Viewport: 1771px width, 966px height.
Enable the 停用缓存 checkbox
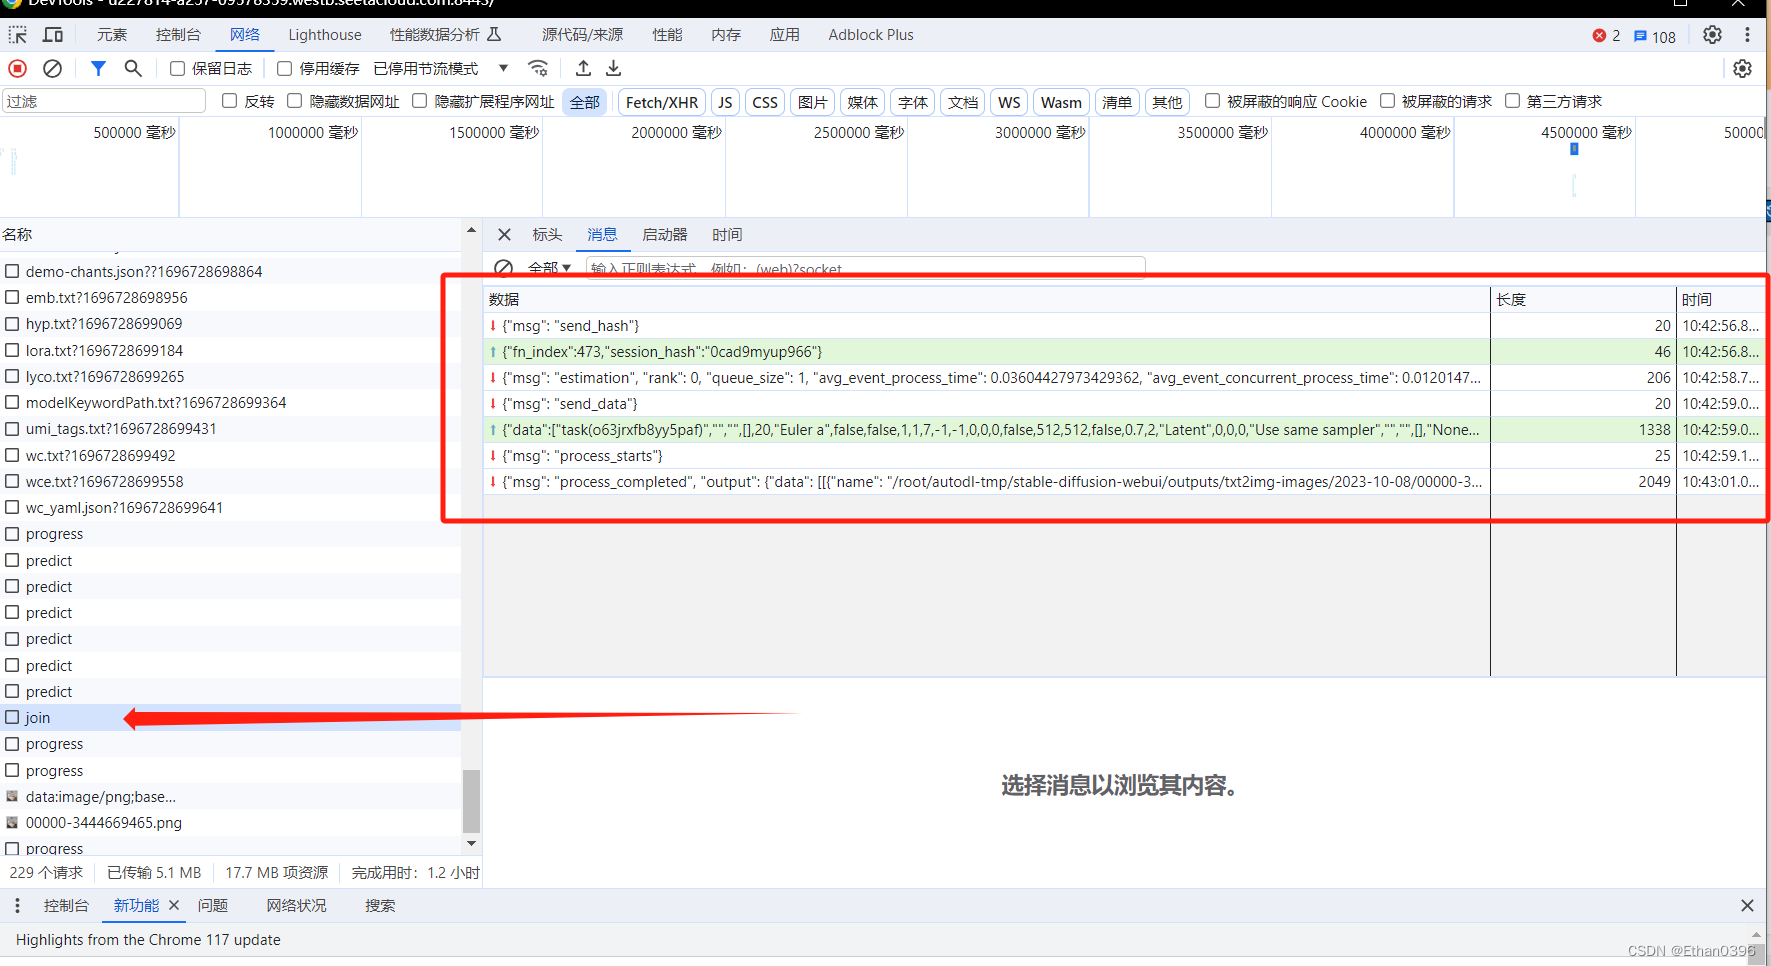point(285,68)
